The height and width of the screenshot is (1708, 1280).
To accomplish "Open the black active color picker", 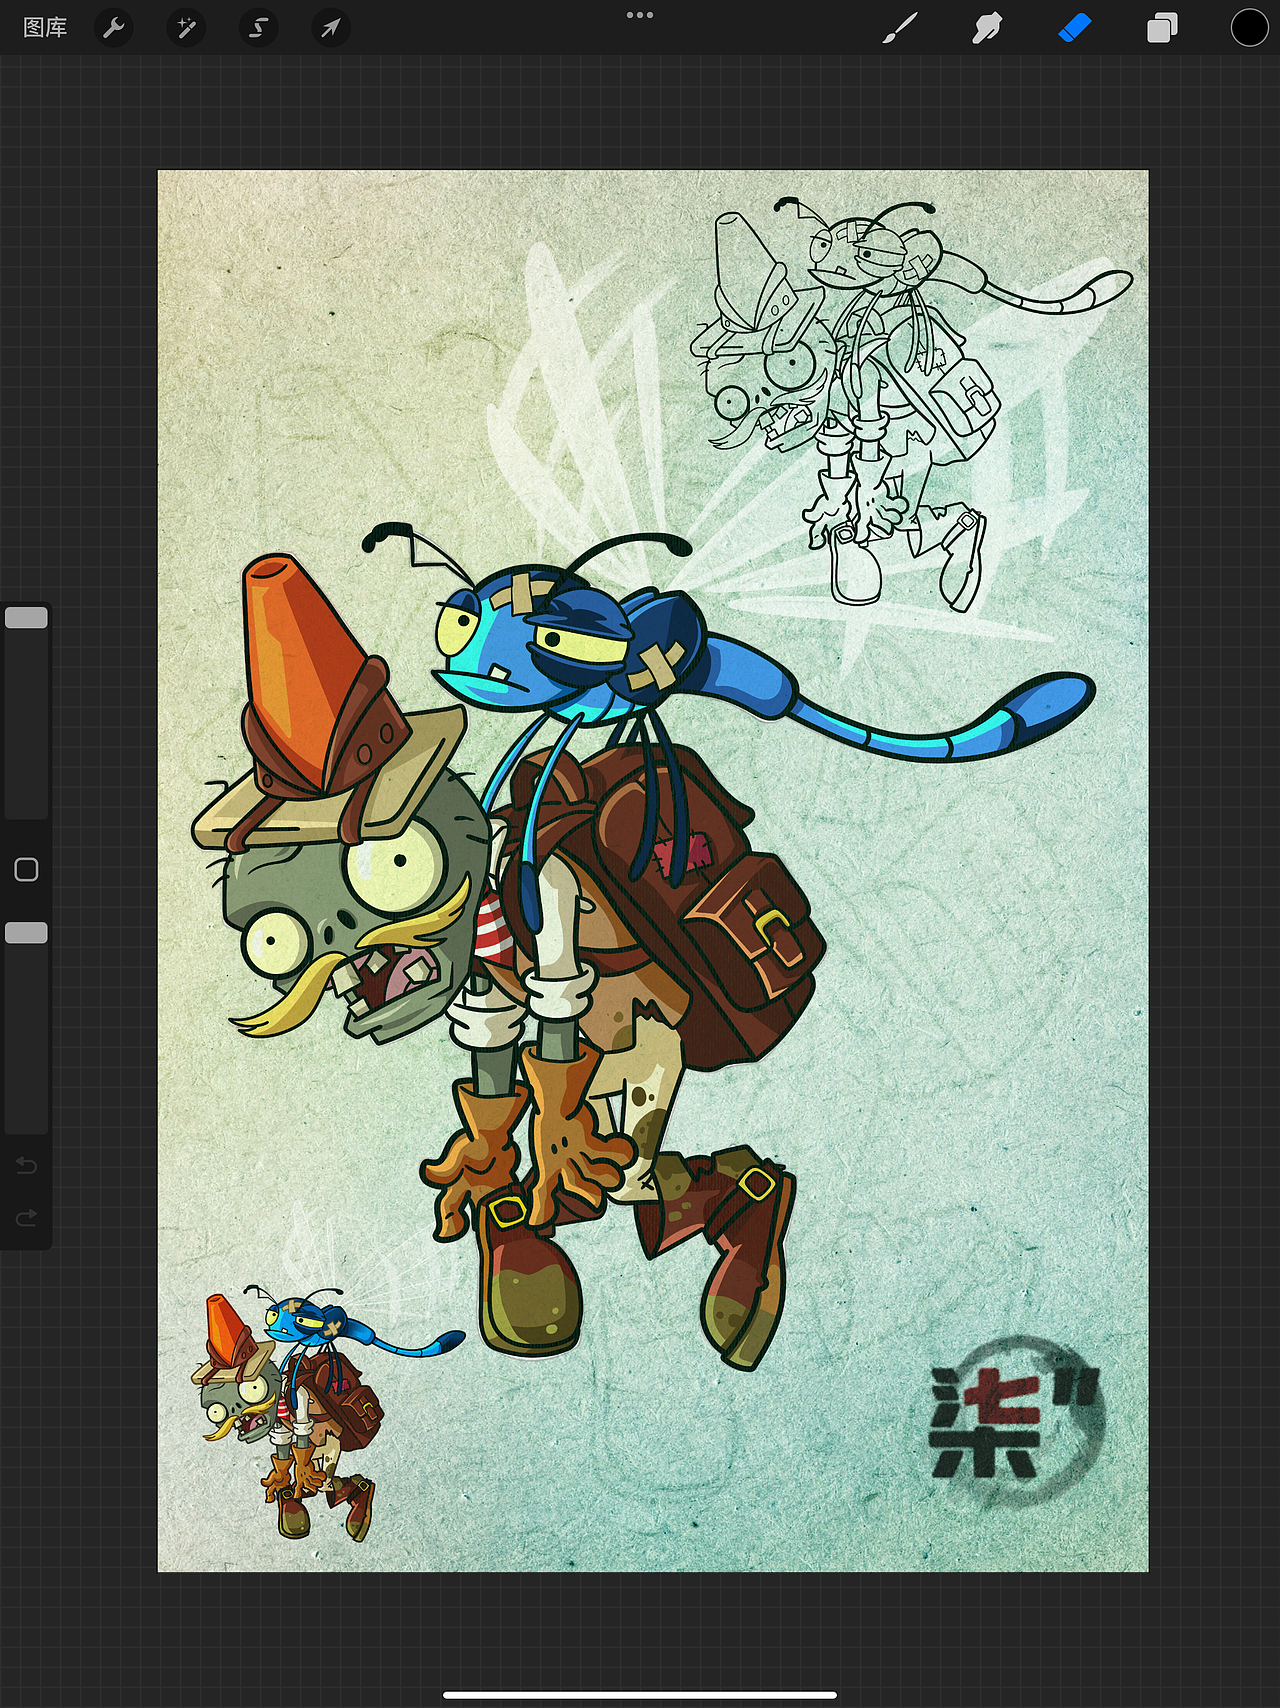I will [x=1249, y=28].
